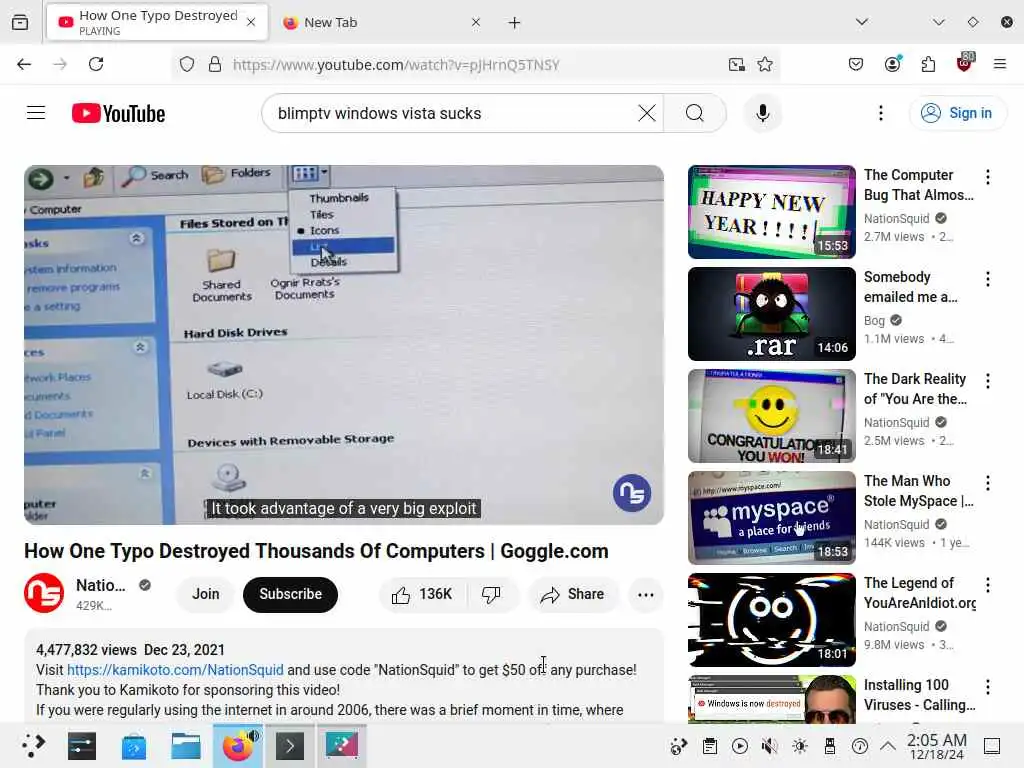The height and width of the screenshot is (768, 1024).
Task: Switch to Firefox taskbar entry
Action: (238, 745)
